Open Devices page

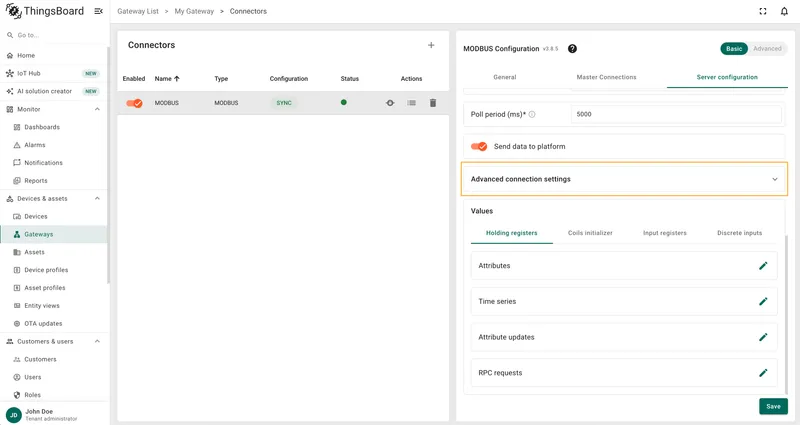tap(54, 216)
